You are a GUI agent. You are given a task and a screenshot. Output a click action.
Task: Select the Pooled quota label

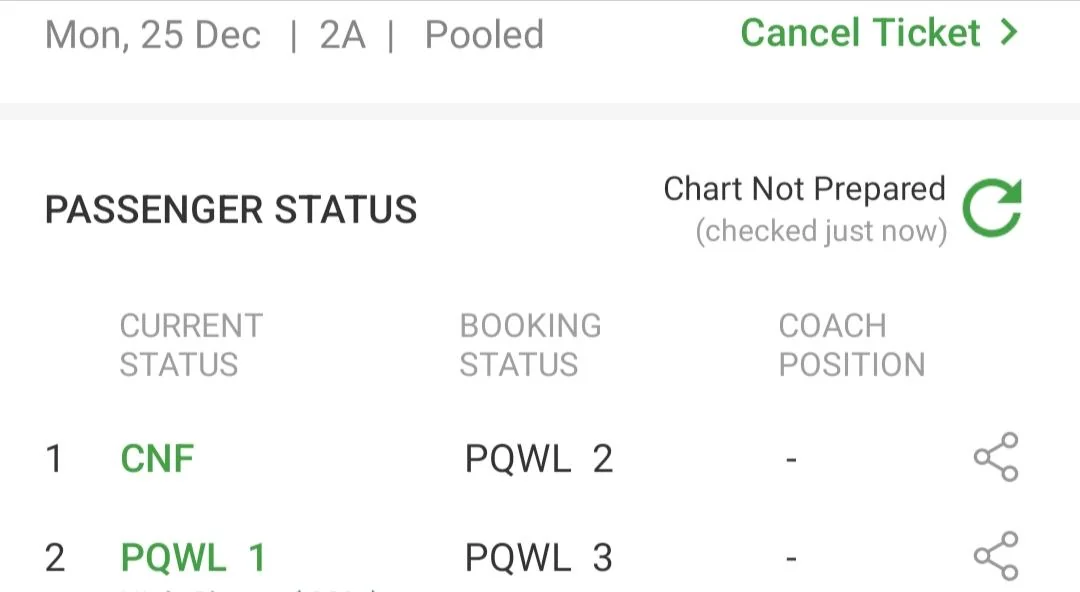click(483, 35)
